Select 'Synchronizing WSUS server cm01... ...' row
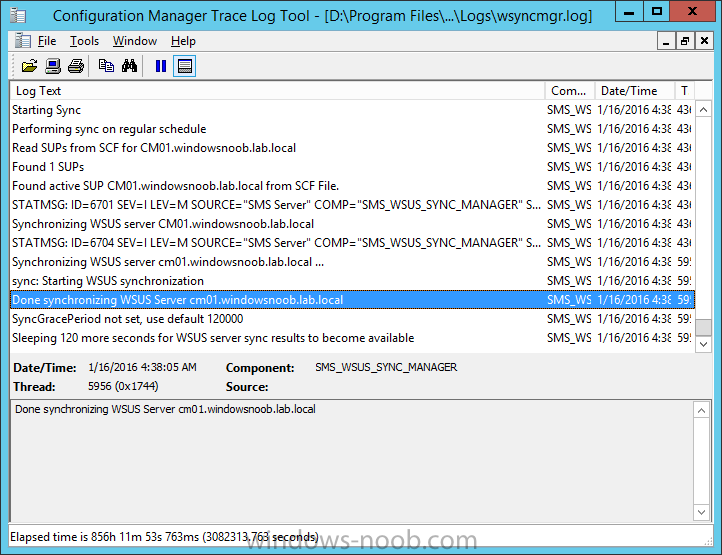Viewport: 722px width, 555px height. 352,262
